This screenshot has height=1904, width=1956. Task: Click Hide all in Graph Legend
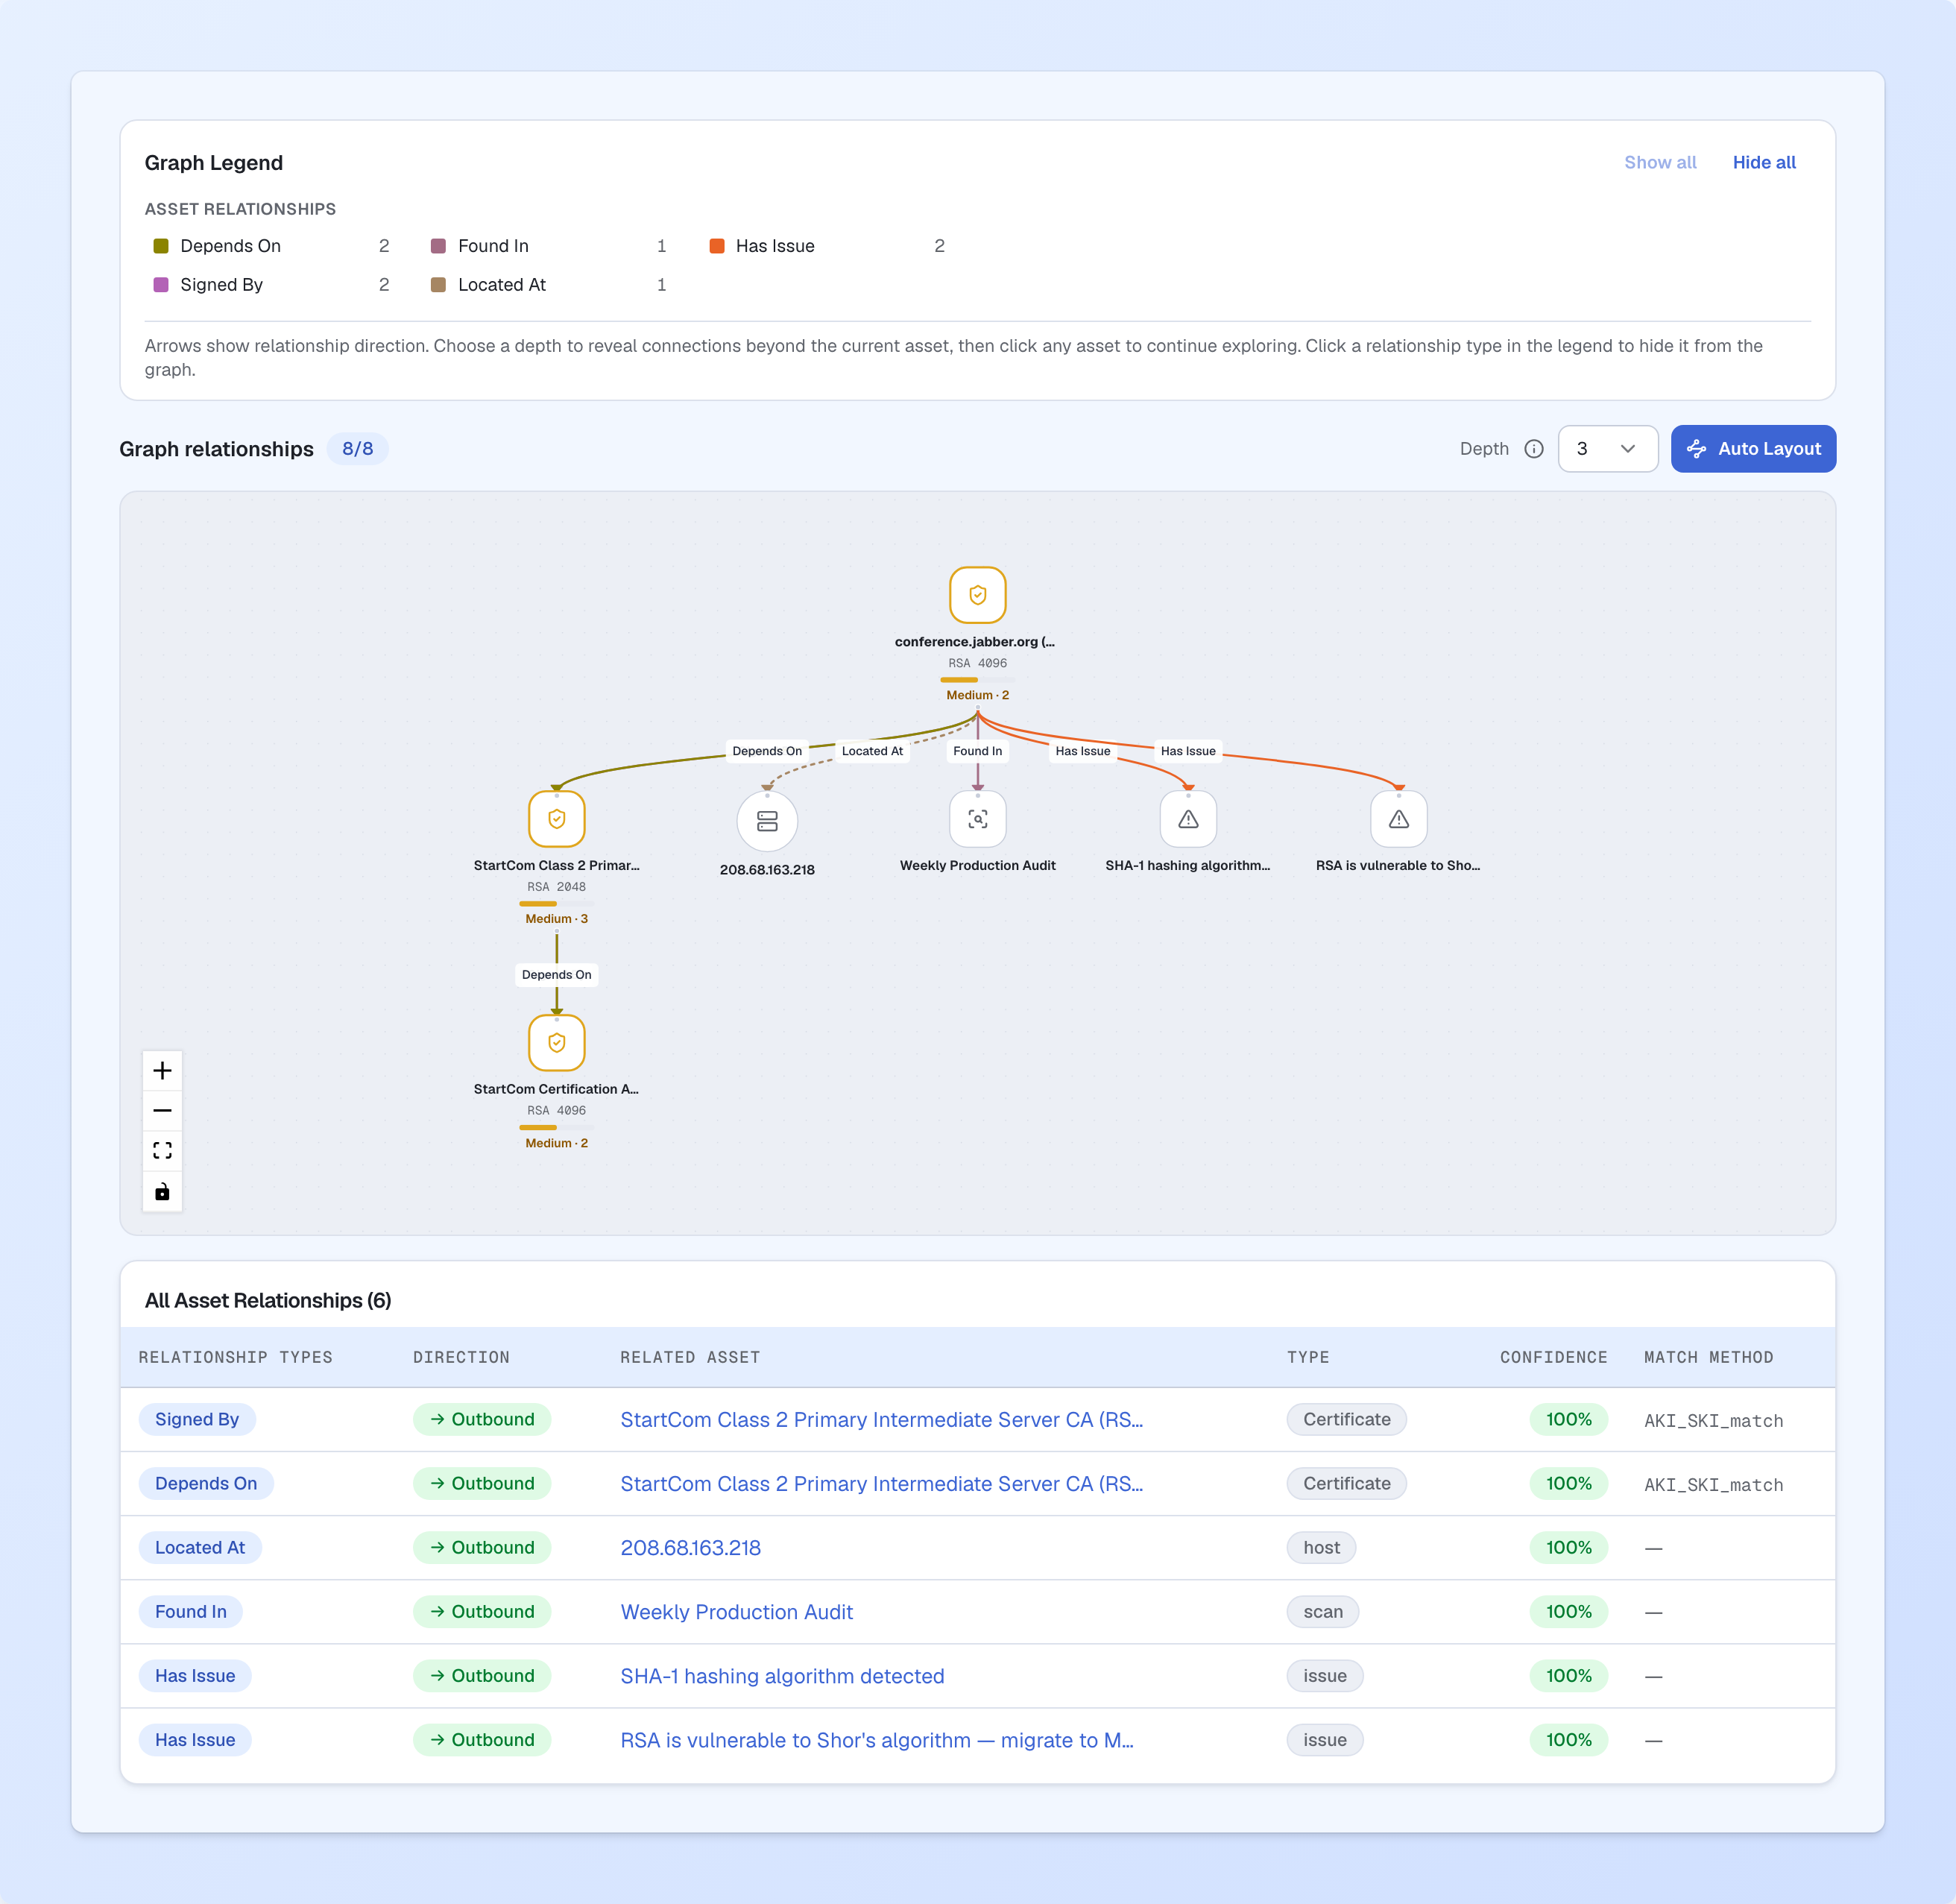1764,162
